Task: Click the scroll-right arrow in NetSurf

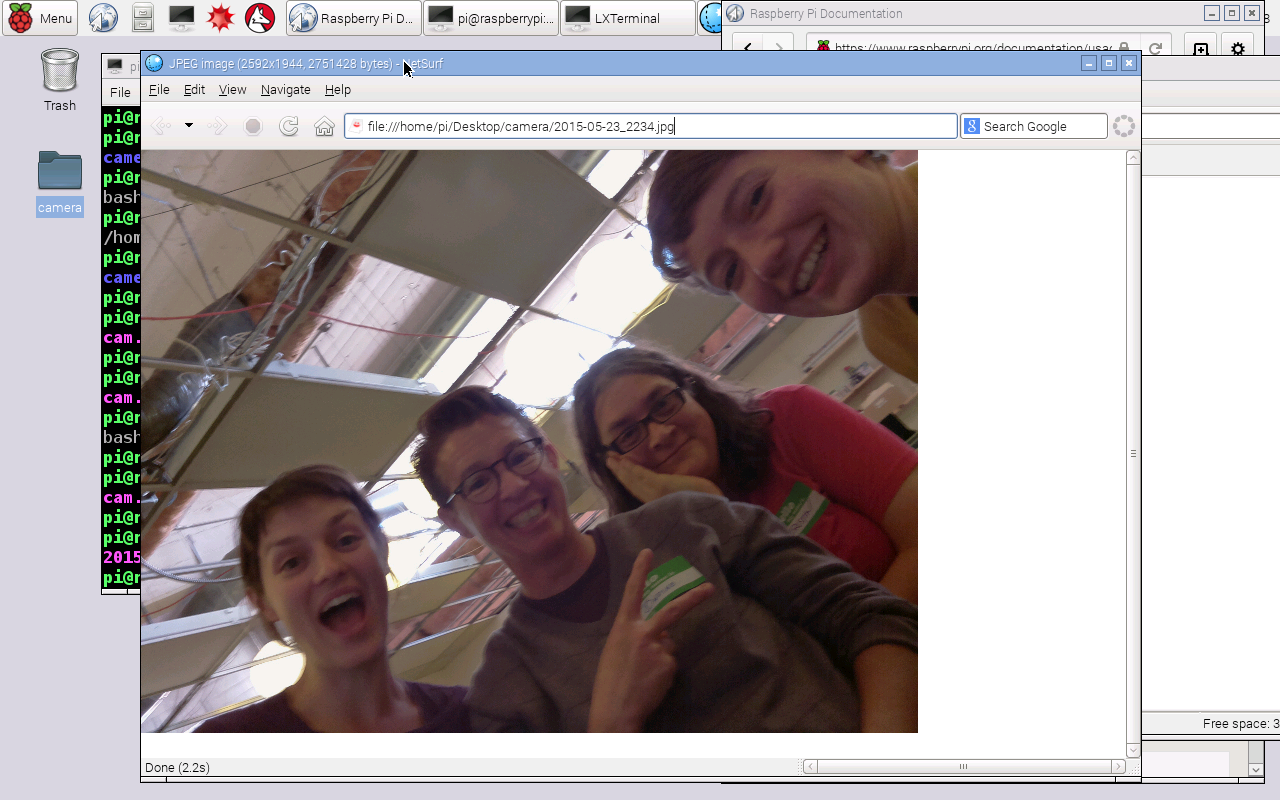Action: click(1118, 767)
